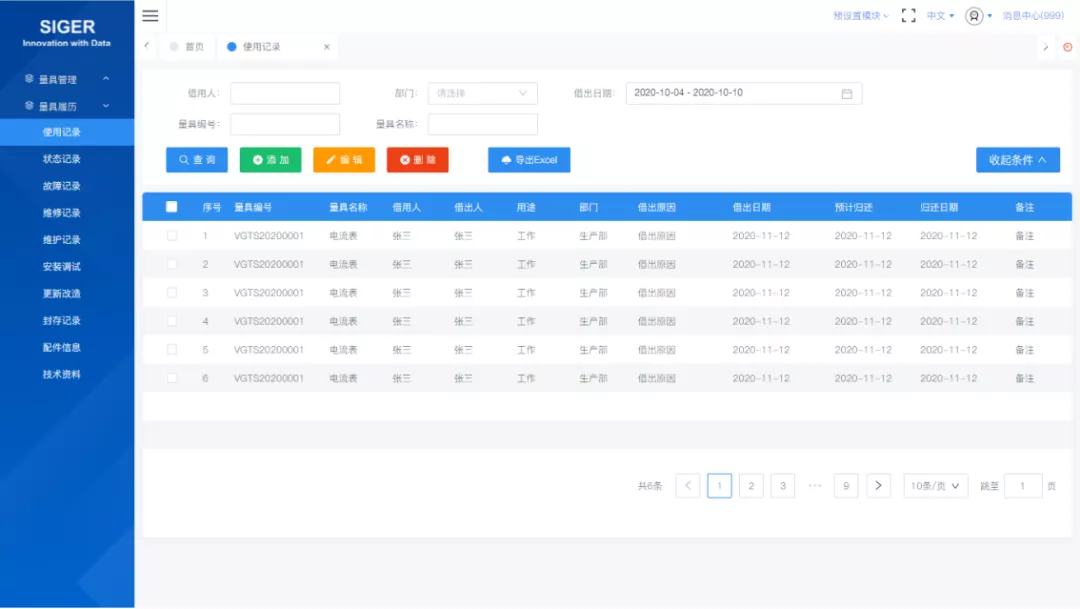Viewport: 1080px width, 609px height.
Task: Click 电流表 in row 6
Action: click(343, 378)
